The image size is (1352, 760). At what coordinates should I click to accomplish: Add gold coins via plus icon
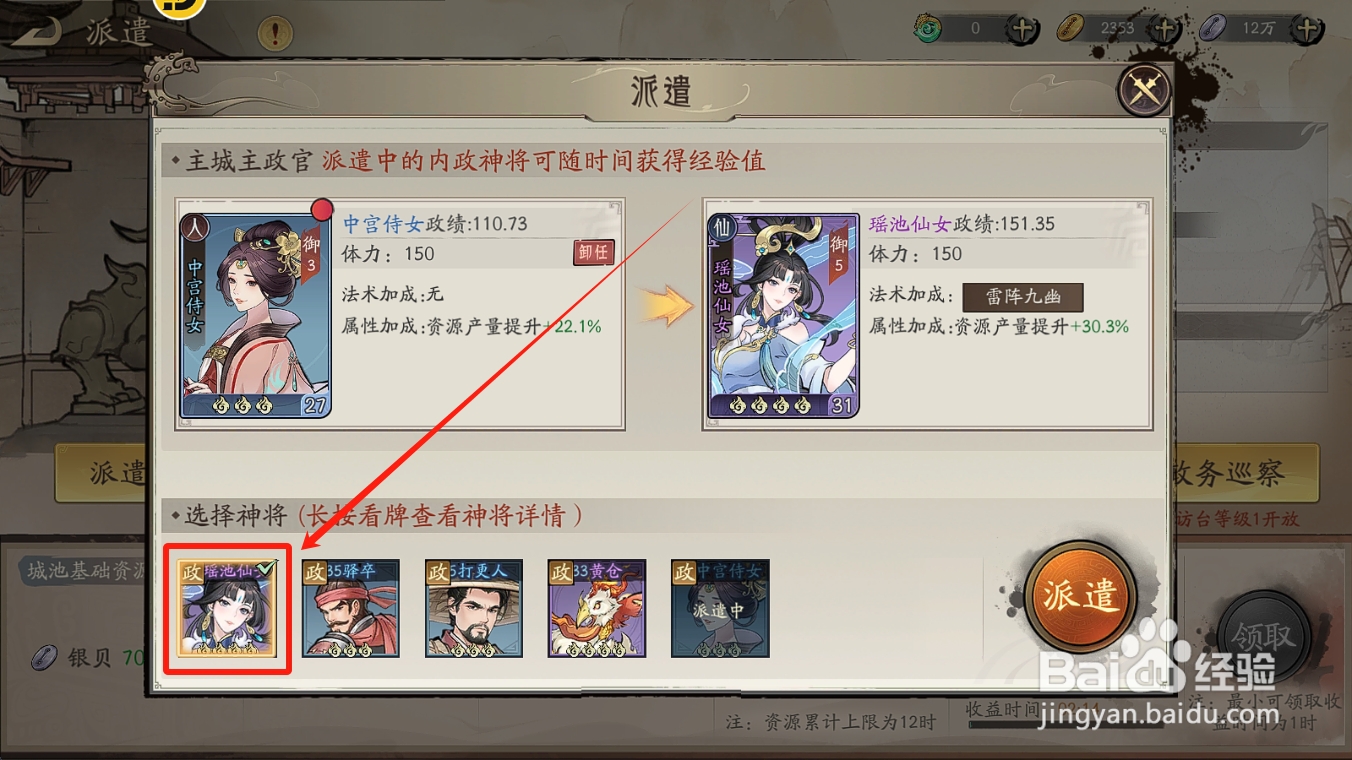(1164, 29)
